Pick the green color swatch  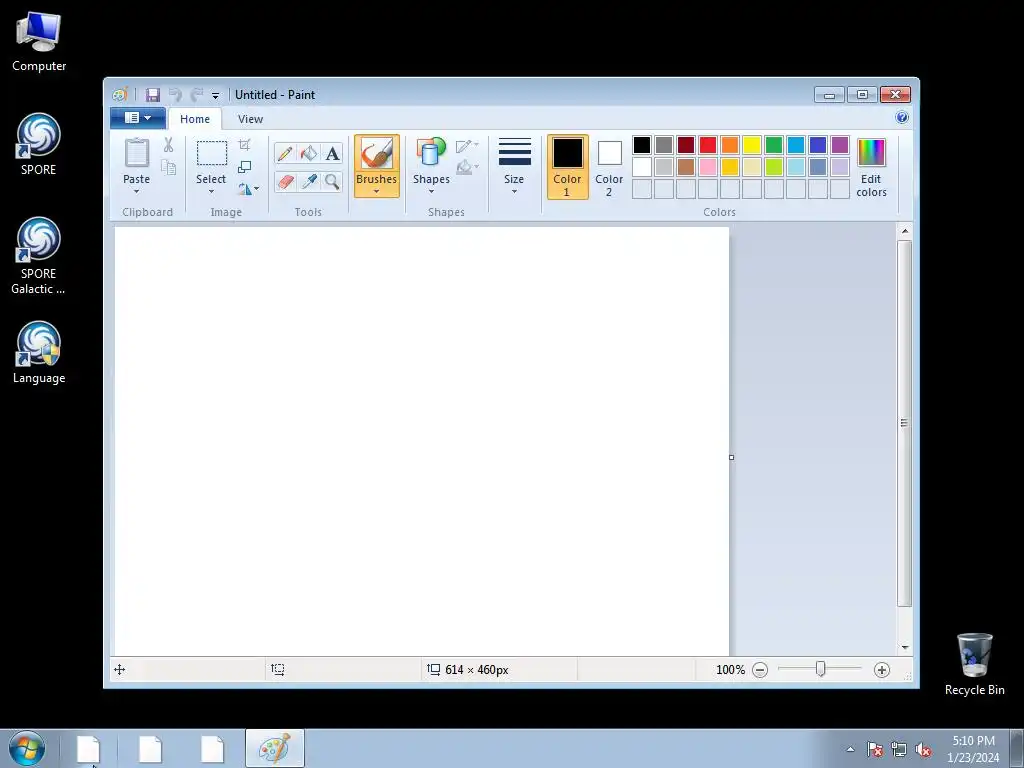pos(774,145)
